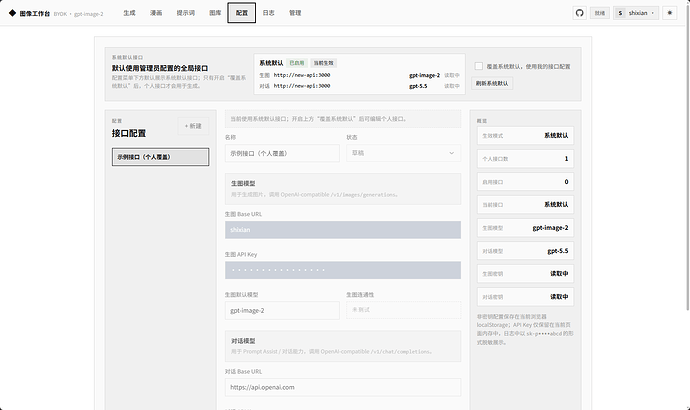Image resolution: width=690 pixels, height=410 pixels.
Task: Click the + 新建 button
Action: (x=193, y=126)
